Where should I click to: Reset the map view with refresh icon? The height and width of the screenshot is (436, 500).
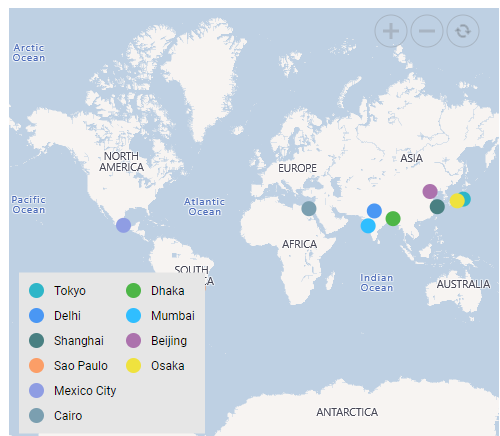pyautogui.click(x=463, y=31)
